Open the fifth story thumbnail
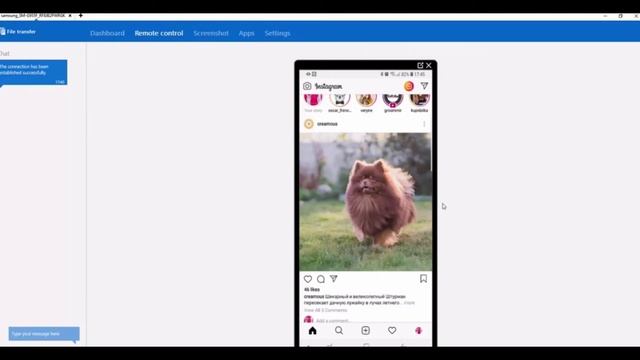 coord(419,103)
